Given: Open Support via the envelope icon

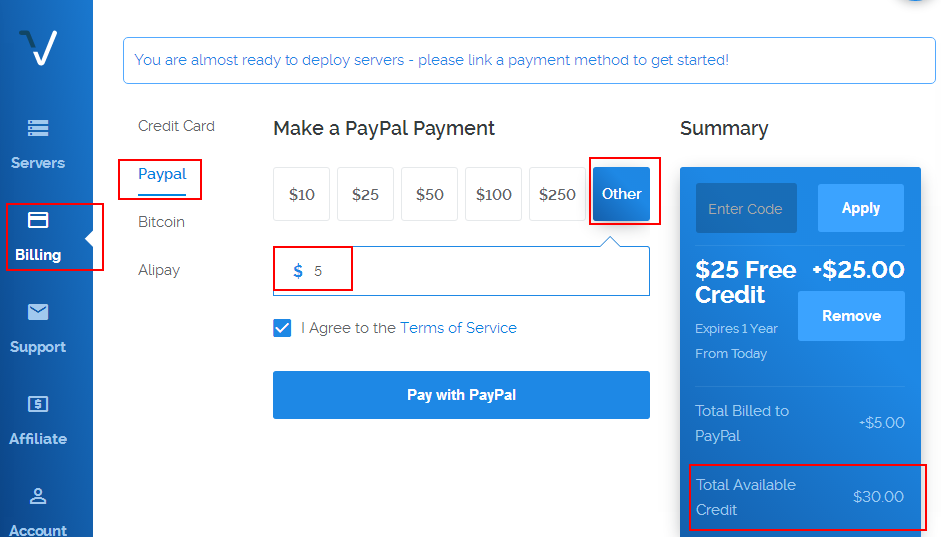Looking at the screenshot, I should [38, 312].
